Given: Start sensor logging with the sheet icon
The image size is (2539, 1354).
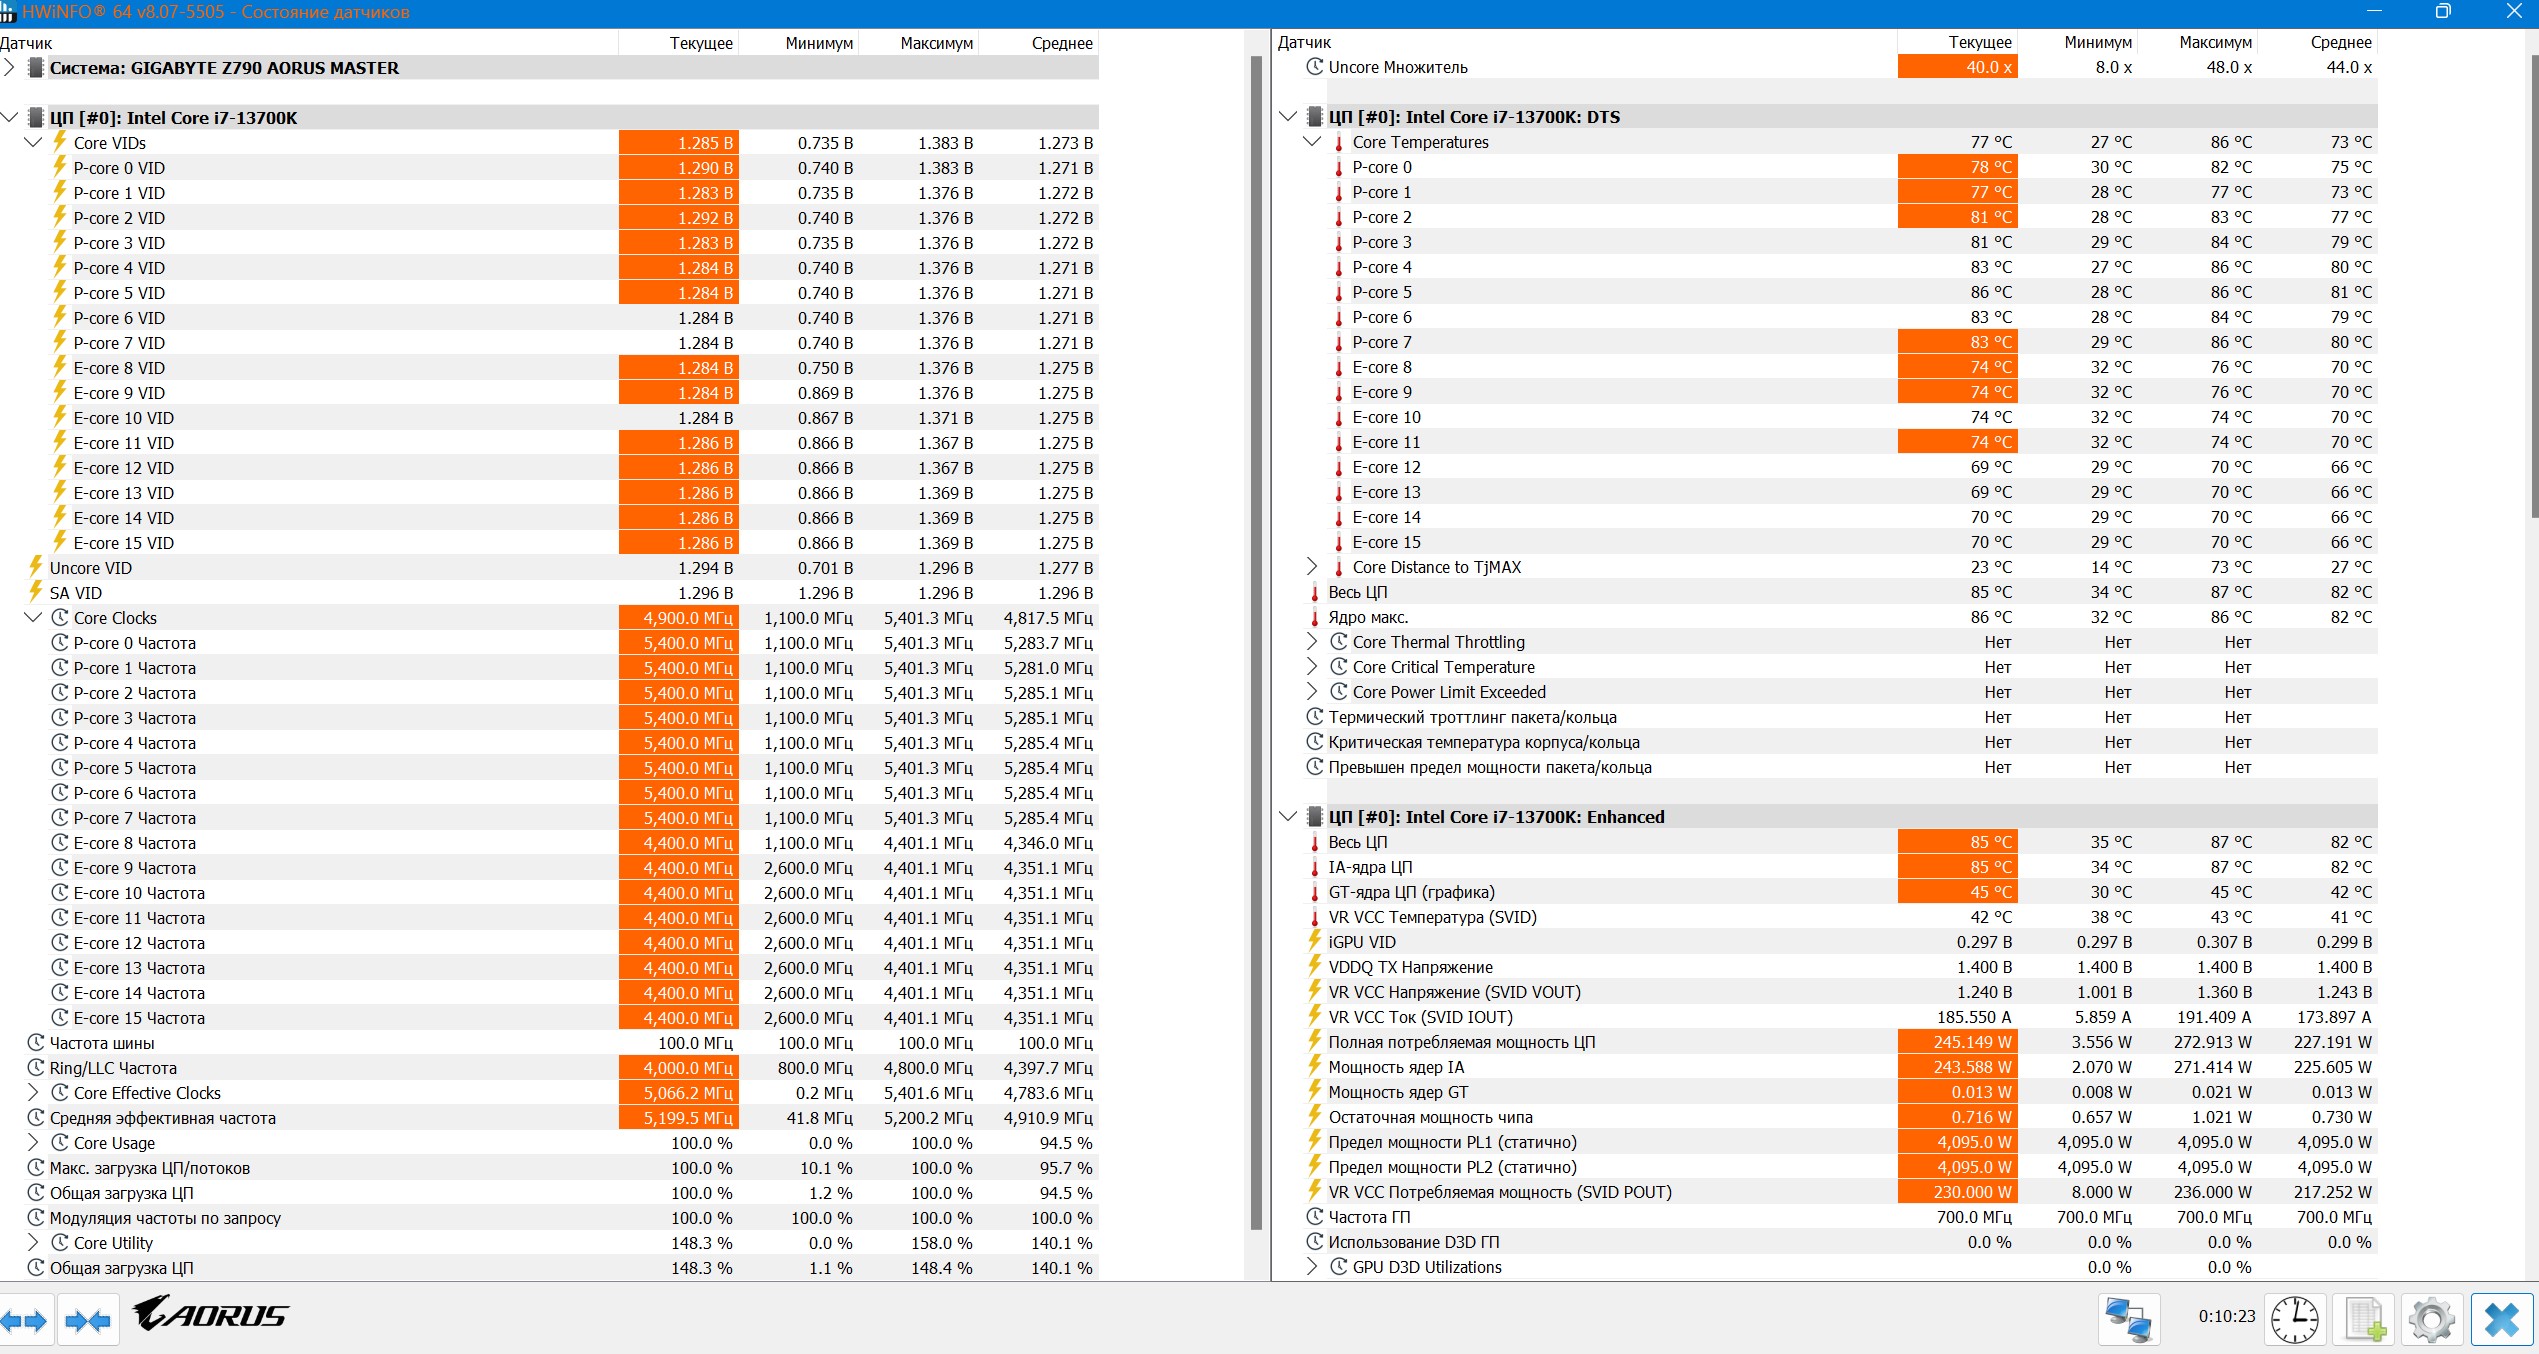Looking at the screenshot, I should click(2365, 1320).
